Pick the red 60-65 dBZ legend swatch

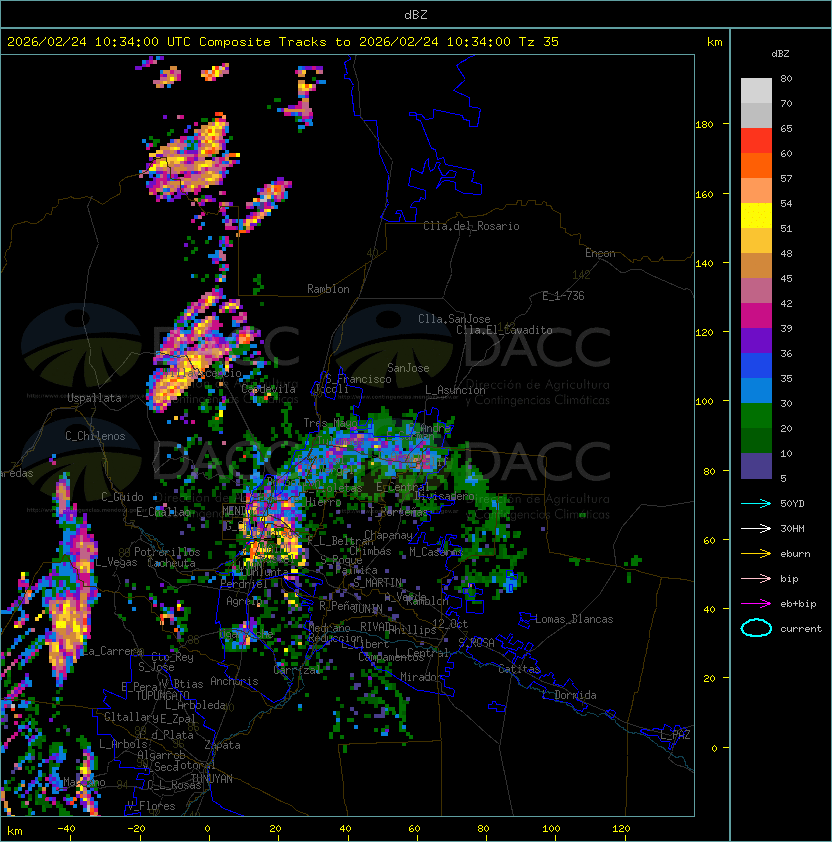(x=756, y=141)
